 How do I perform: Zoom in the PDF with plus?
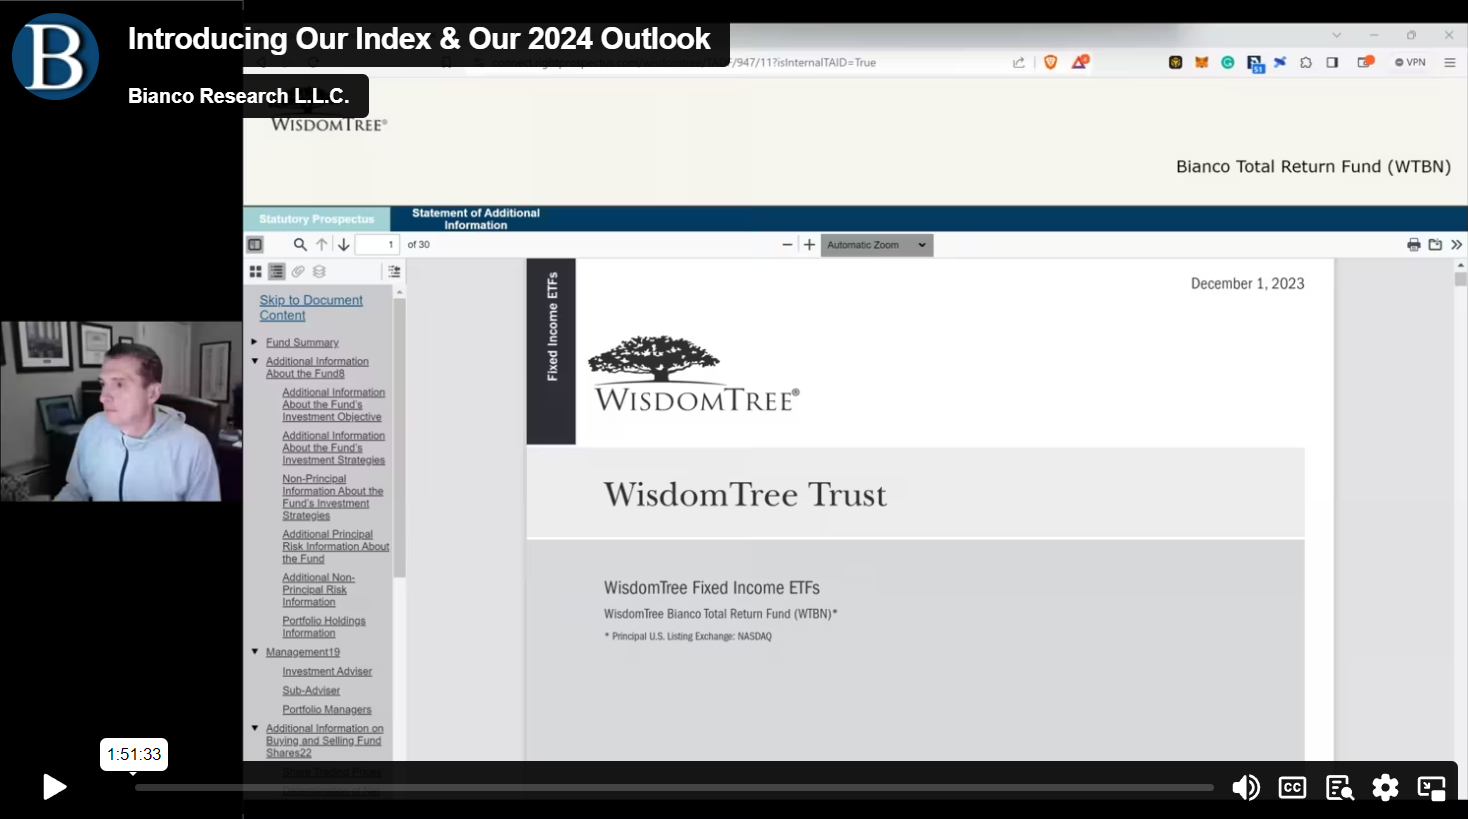[x=809, y=244]
